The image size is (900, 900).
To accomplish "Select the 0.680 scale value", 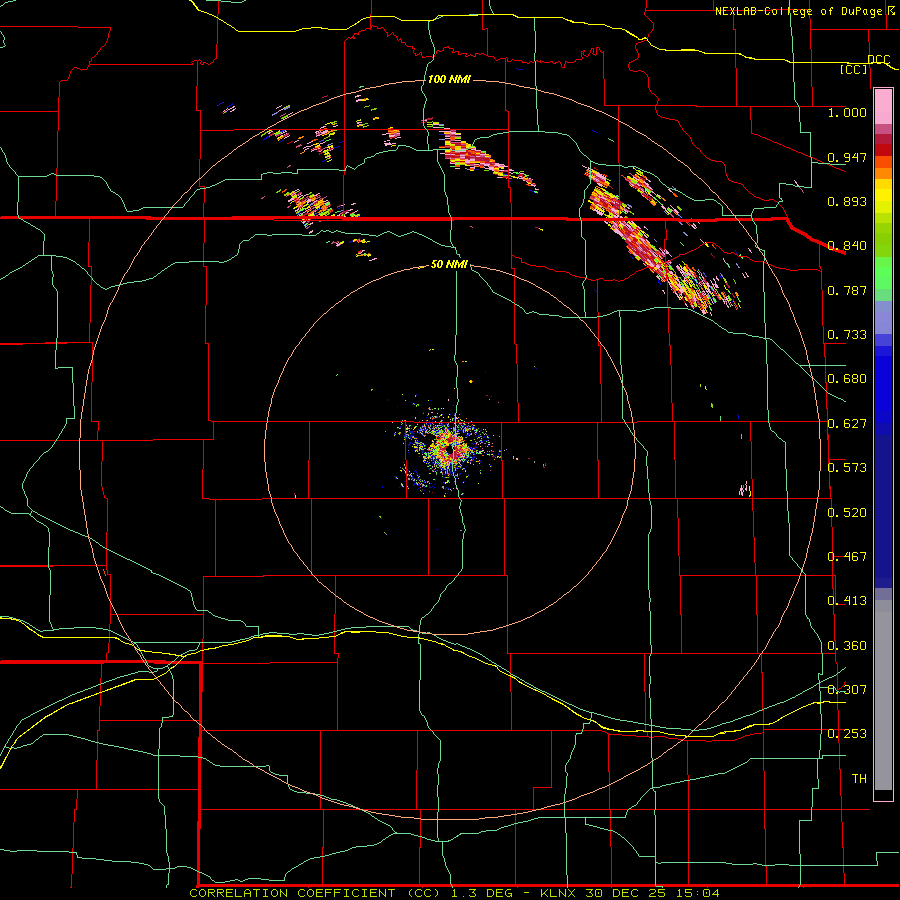I will [x=847, y=379].
